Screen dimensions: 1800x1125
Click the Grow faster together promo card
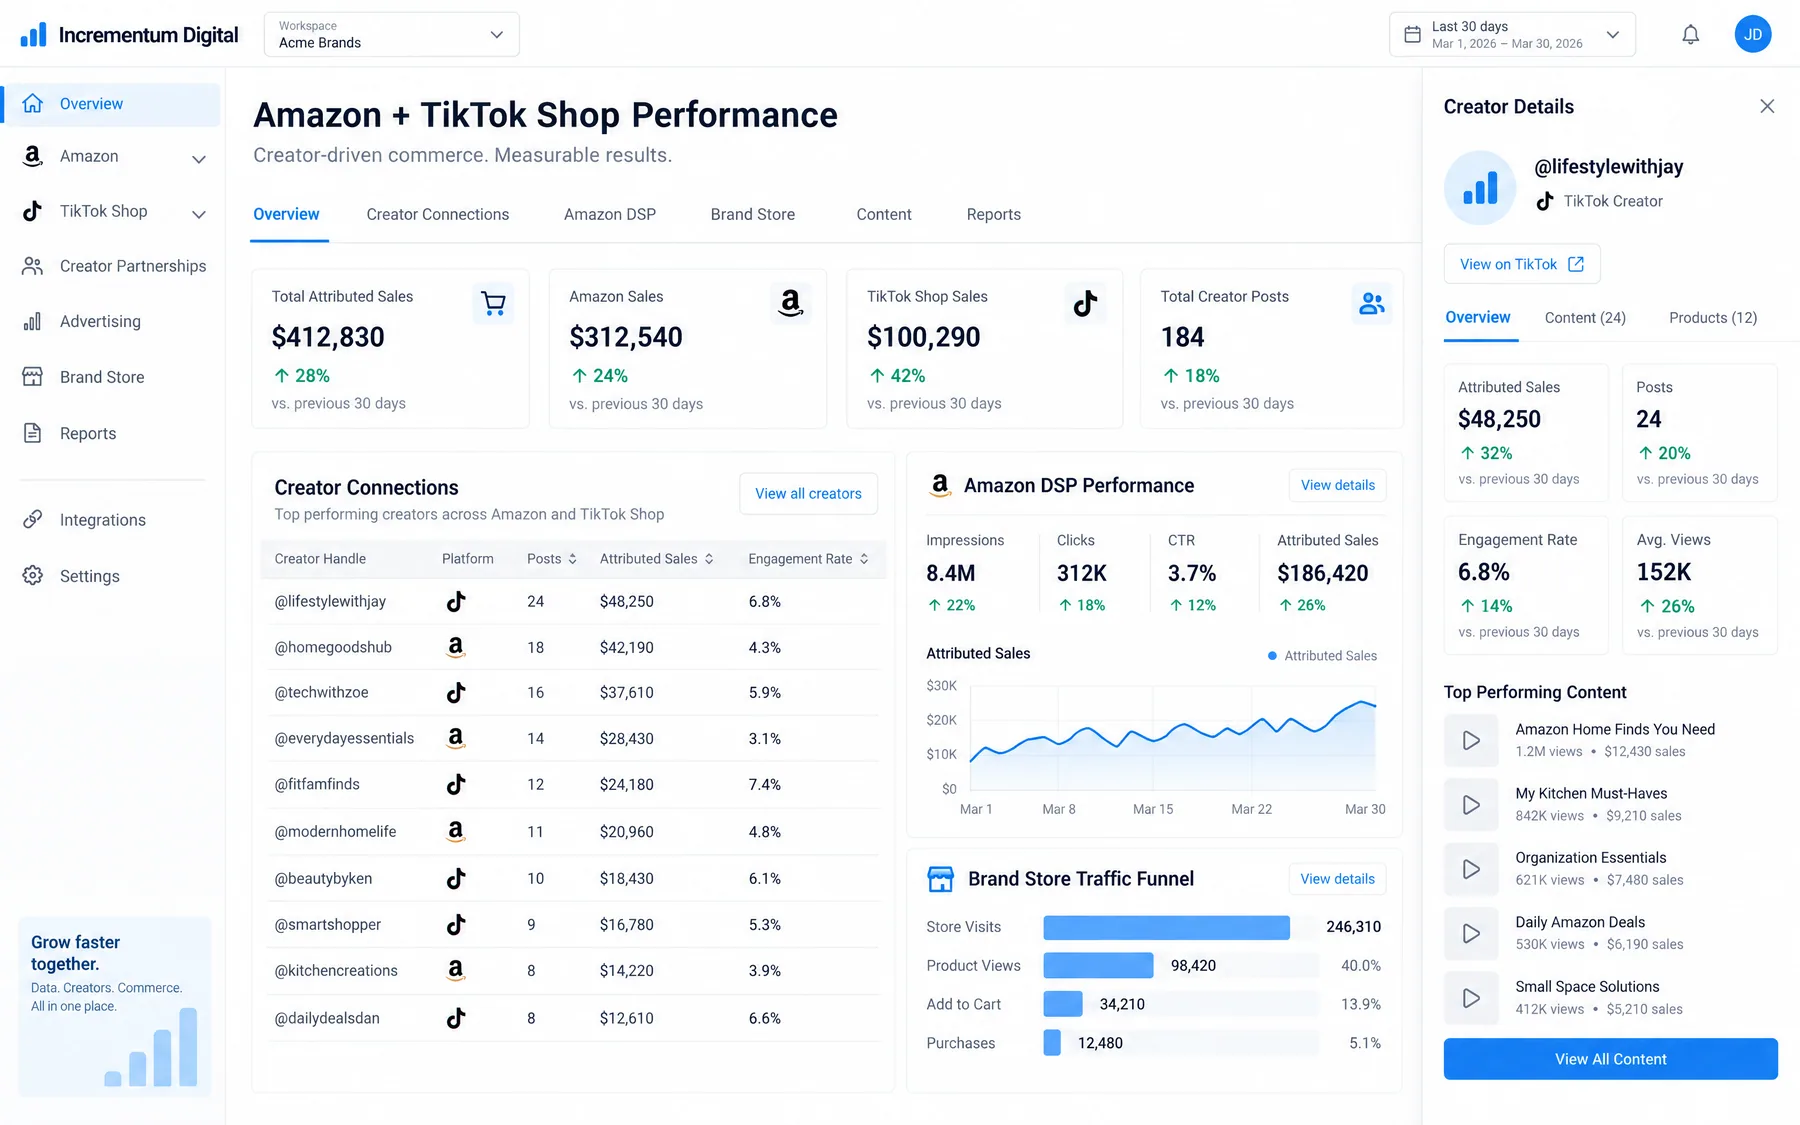coord(115,1007)
